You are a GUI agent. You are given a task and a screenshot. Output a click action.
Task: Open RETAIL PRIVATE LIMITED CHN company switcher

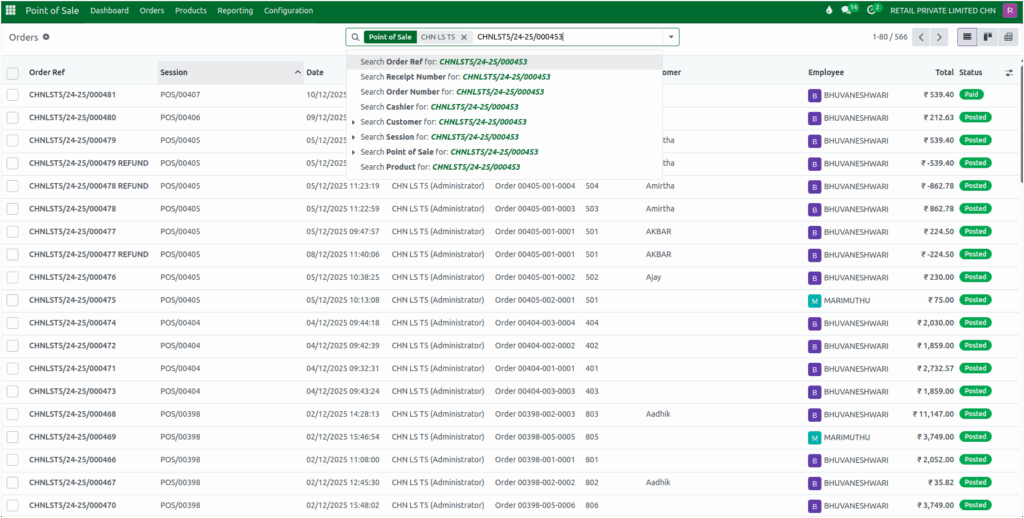tap(943, 10)
